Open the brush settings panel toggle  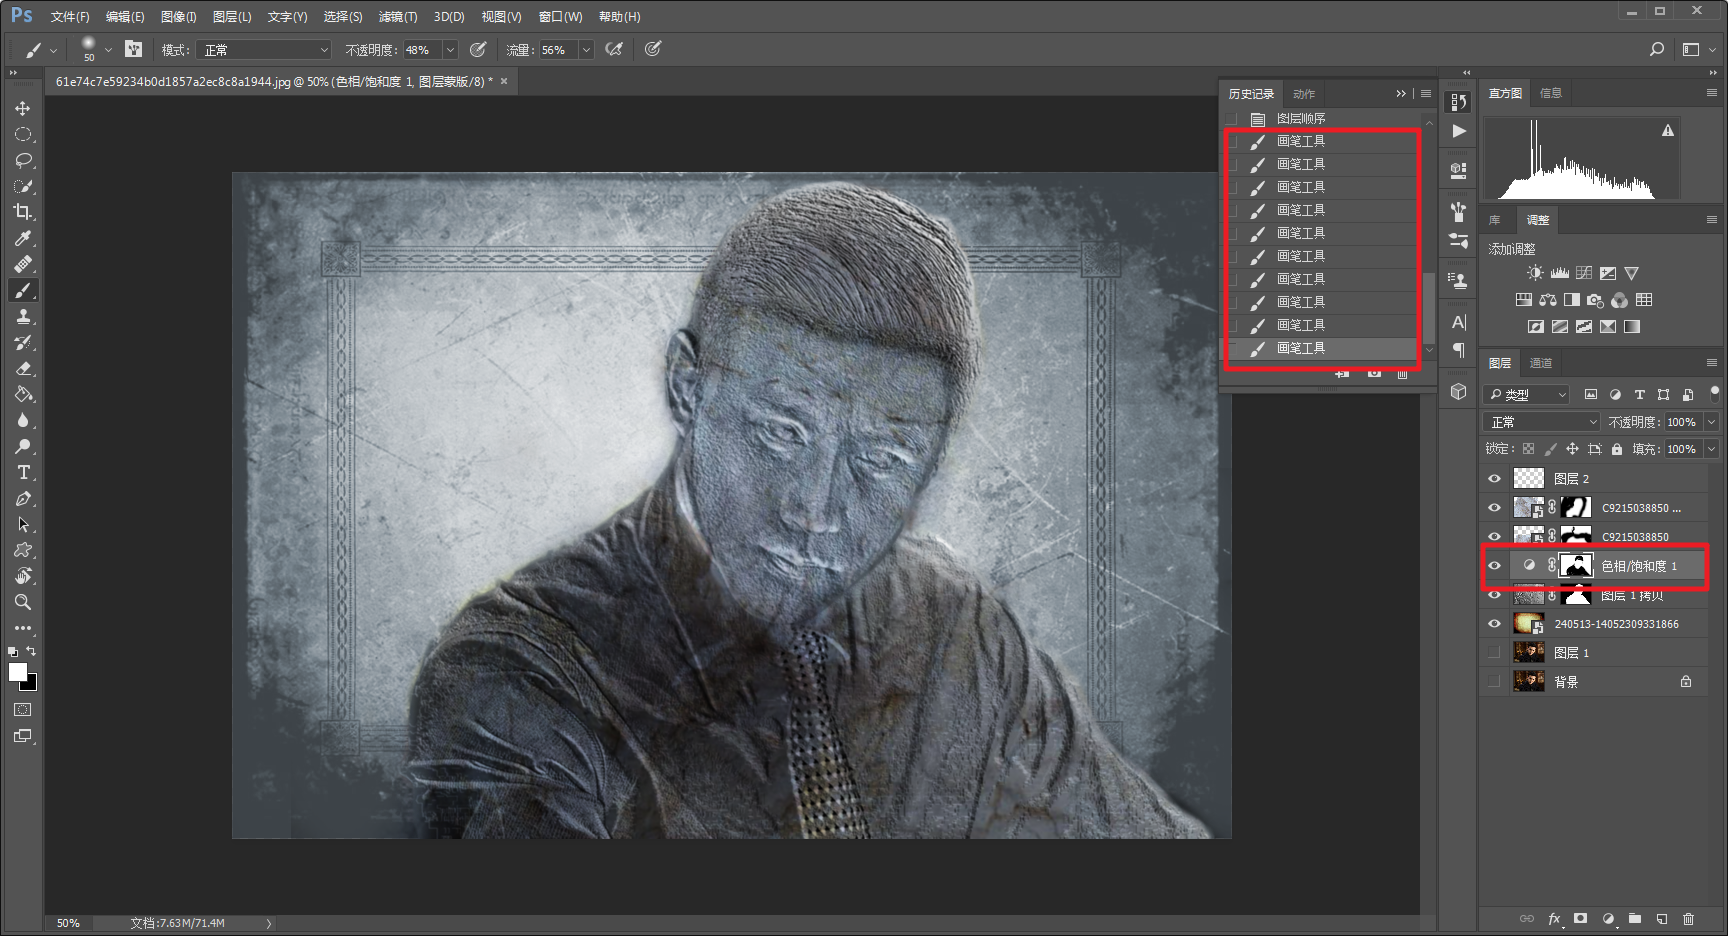133,49
